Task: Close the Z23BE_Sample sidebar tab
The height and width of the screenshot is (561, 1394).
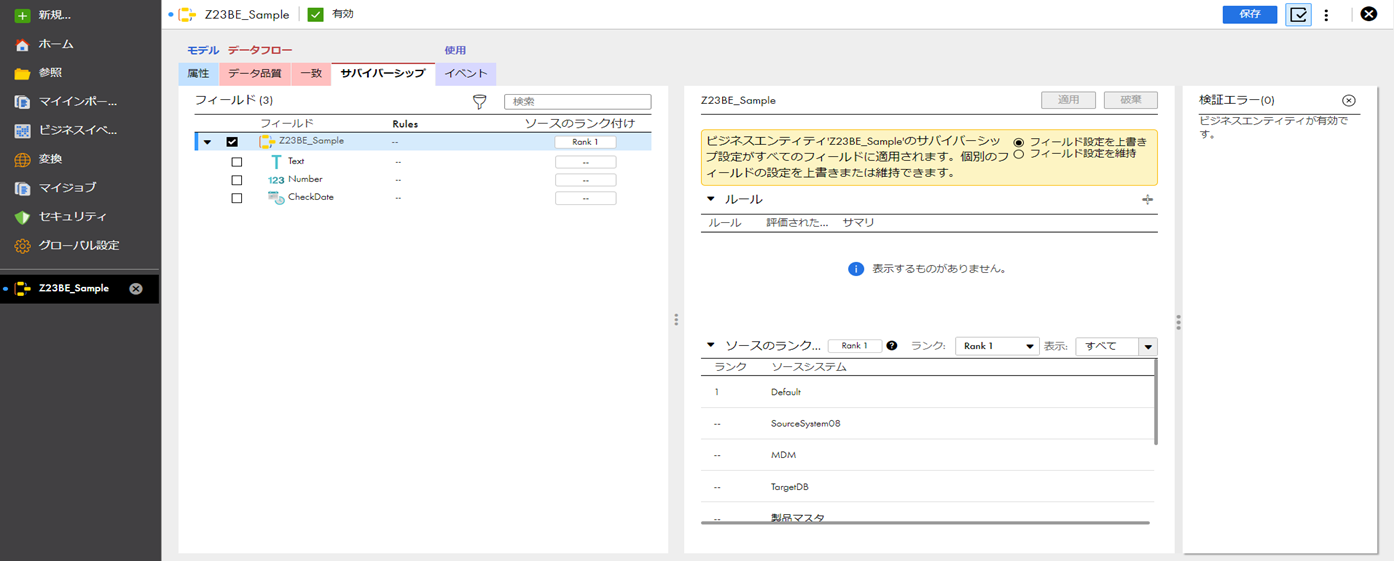Action: point(136,289)
